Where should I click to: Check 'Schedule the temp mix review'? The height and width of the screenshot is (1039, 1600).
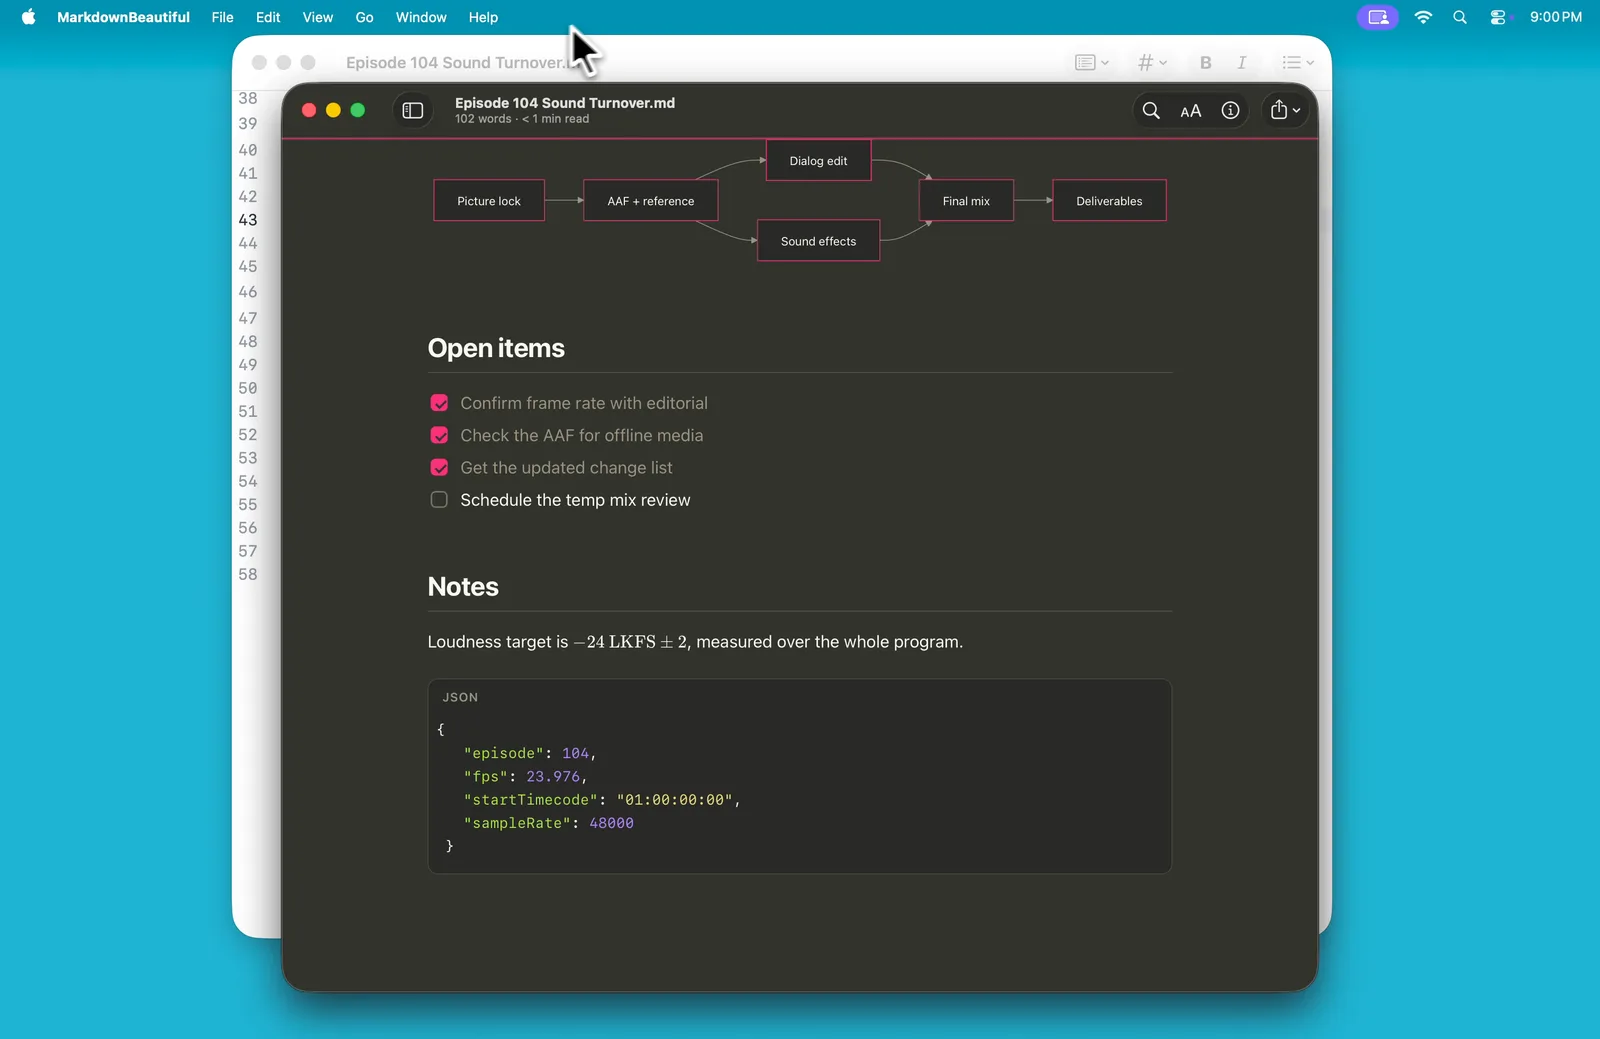pyautogui.click(x=439, y=500)
